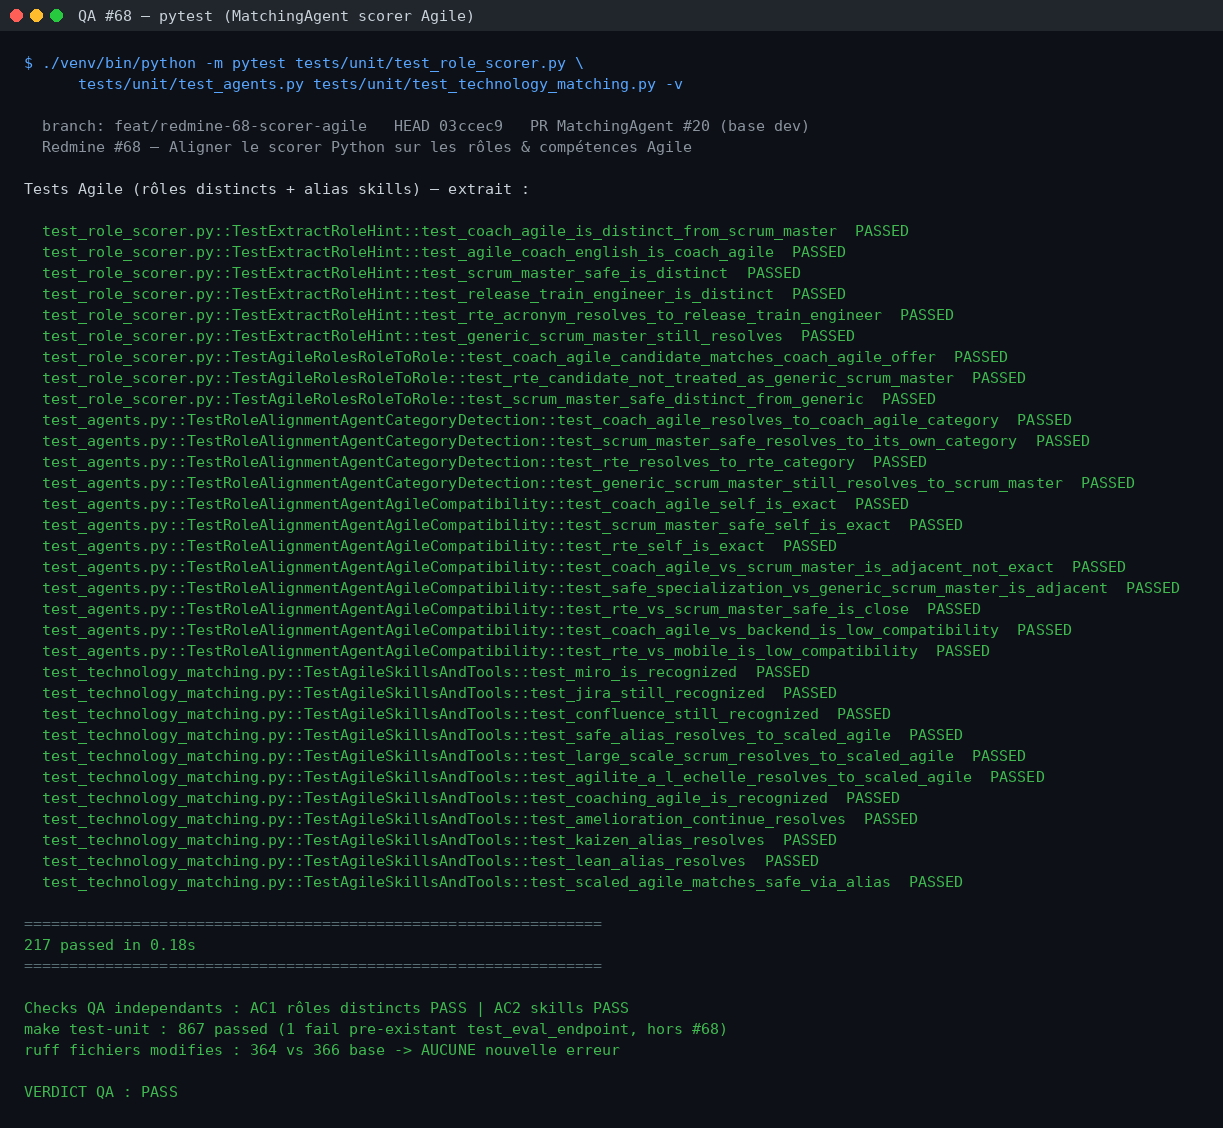This screenshot has width=1223, height=1128.
Task: Select test_lean_alias_resolves line
Action: [x=430, y=861]
